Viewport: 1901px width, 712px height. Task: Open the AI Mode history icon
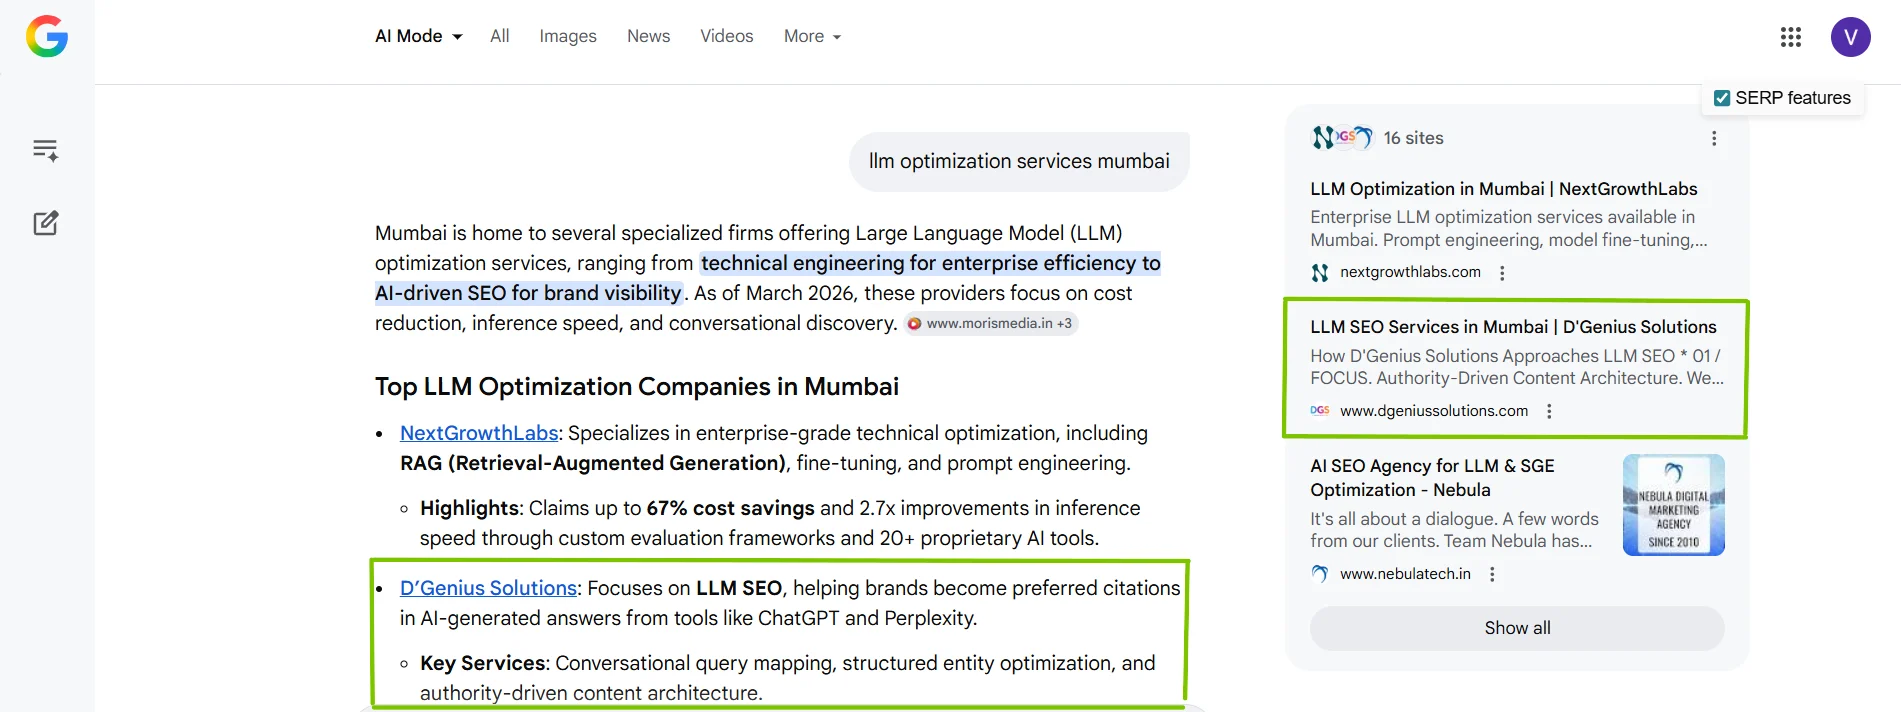point(45,150)
